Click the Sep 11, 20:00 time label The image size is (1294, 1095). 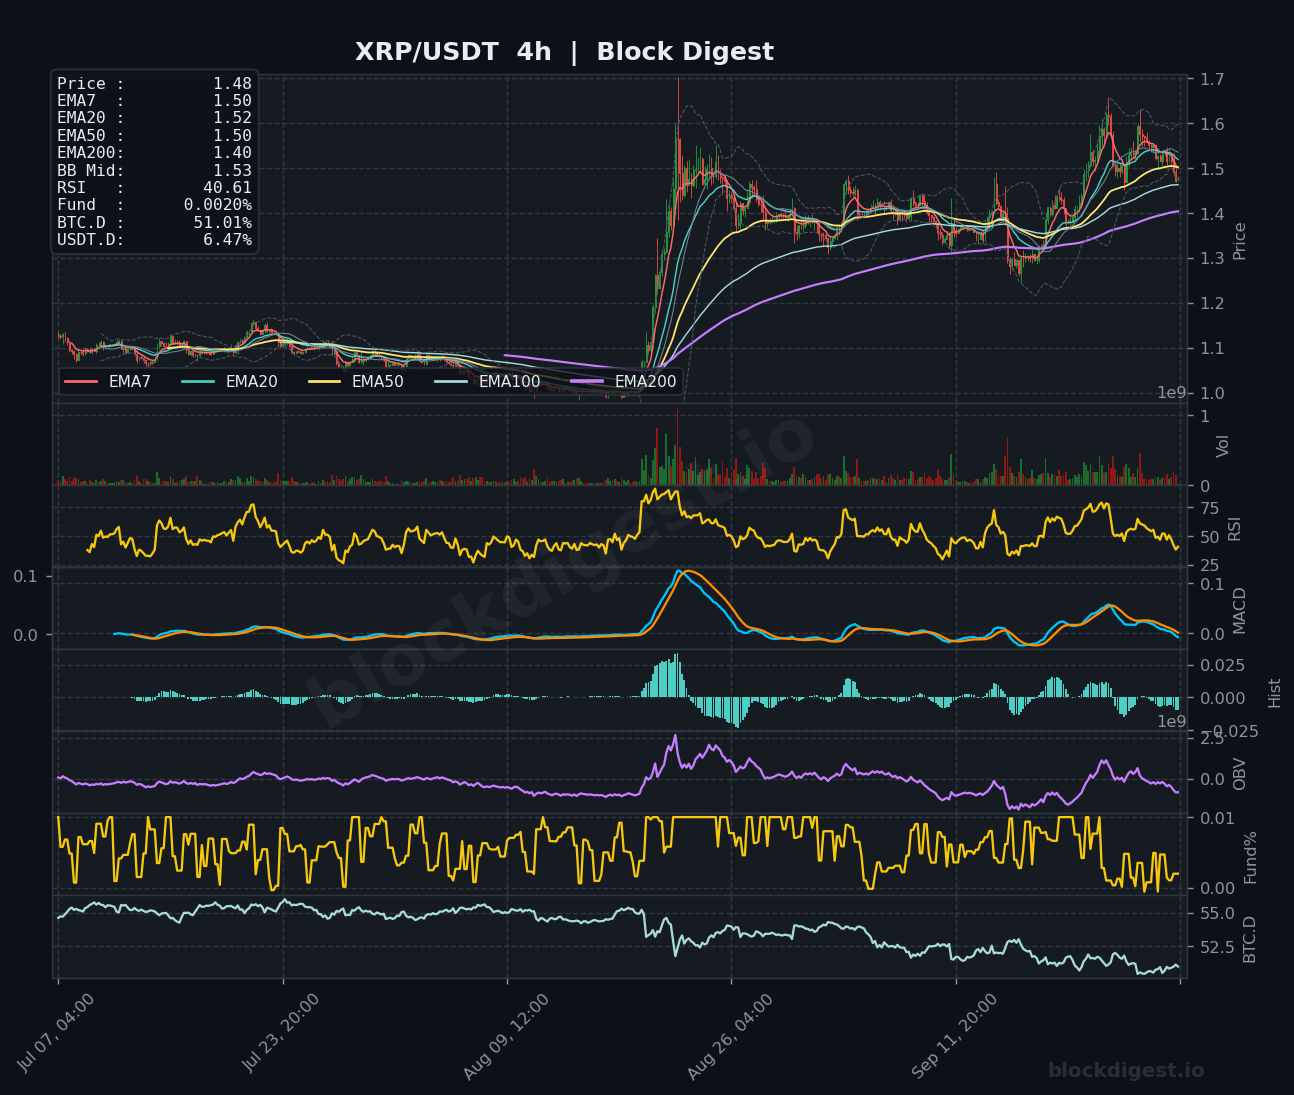point(954,1036)
